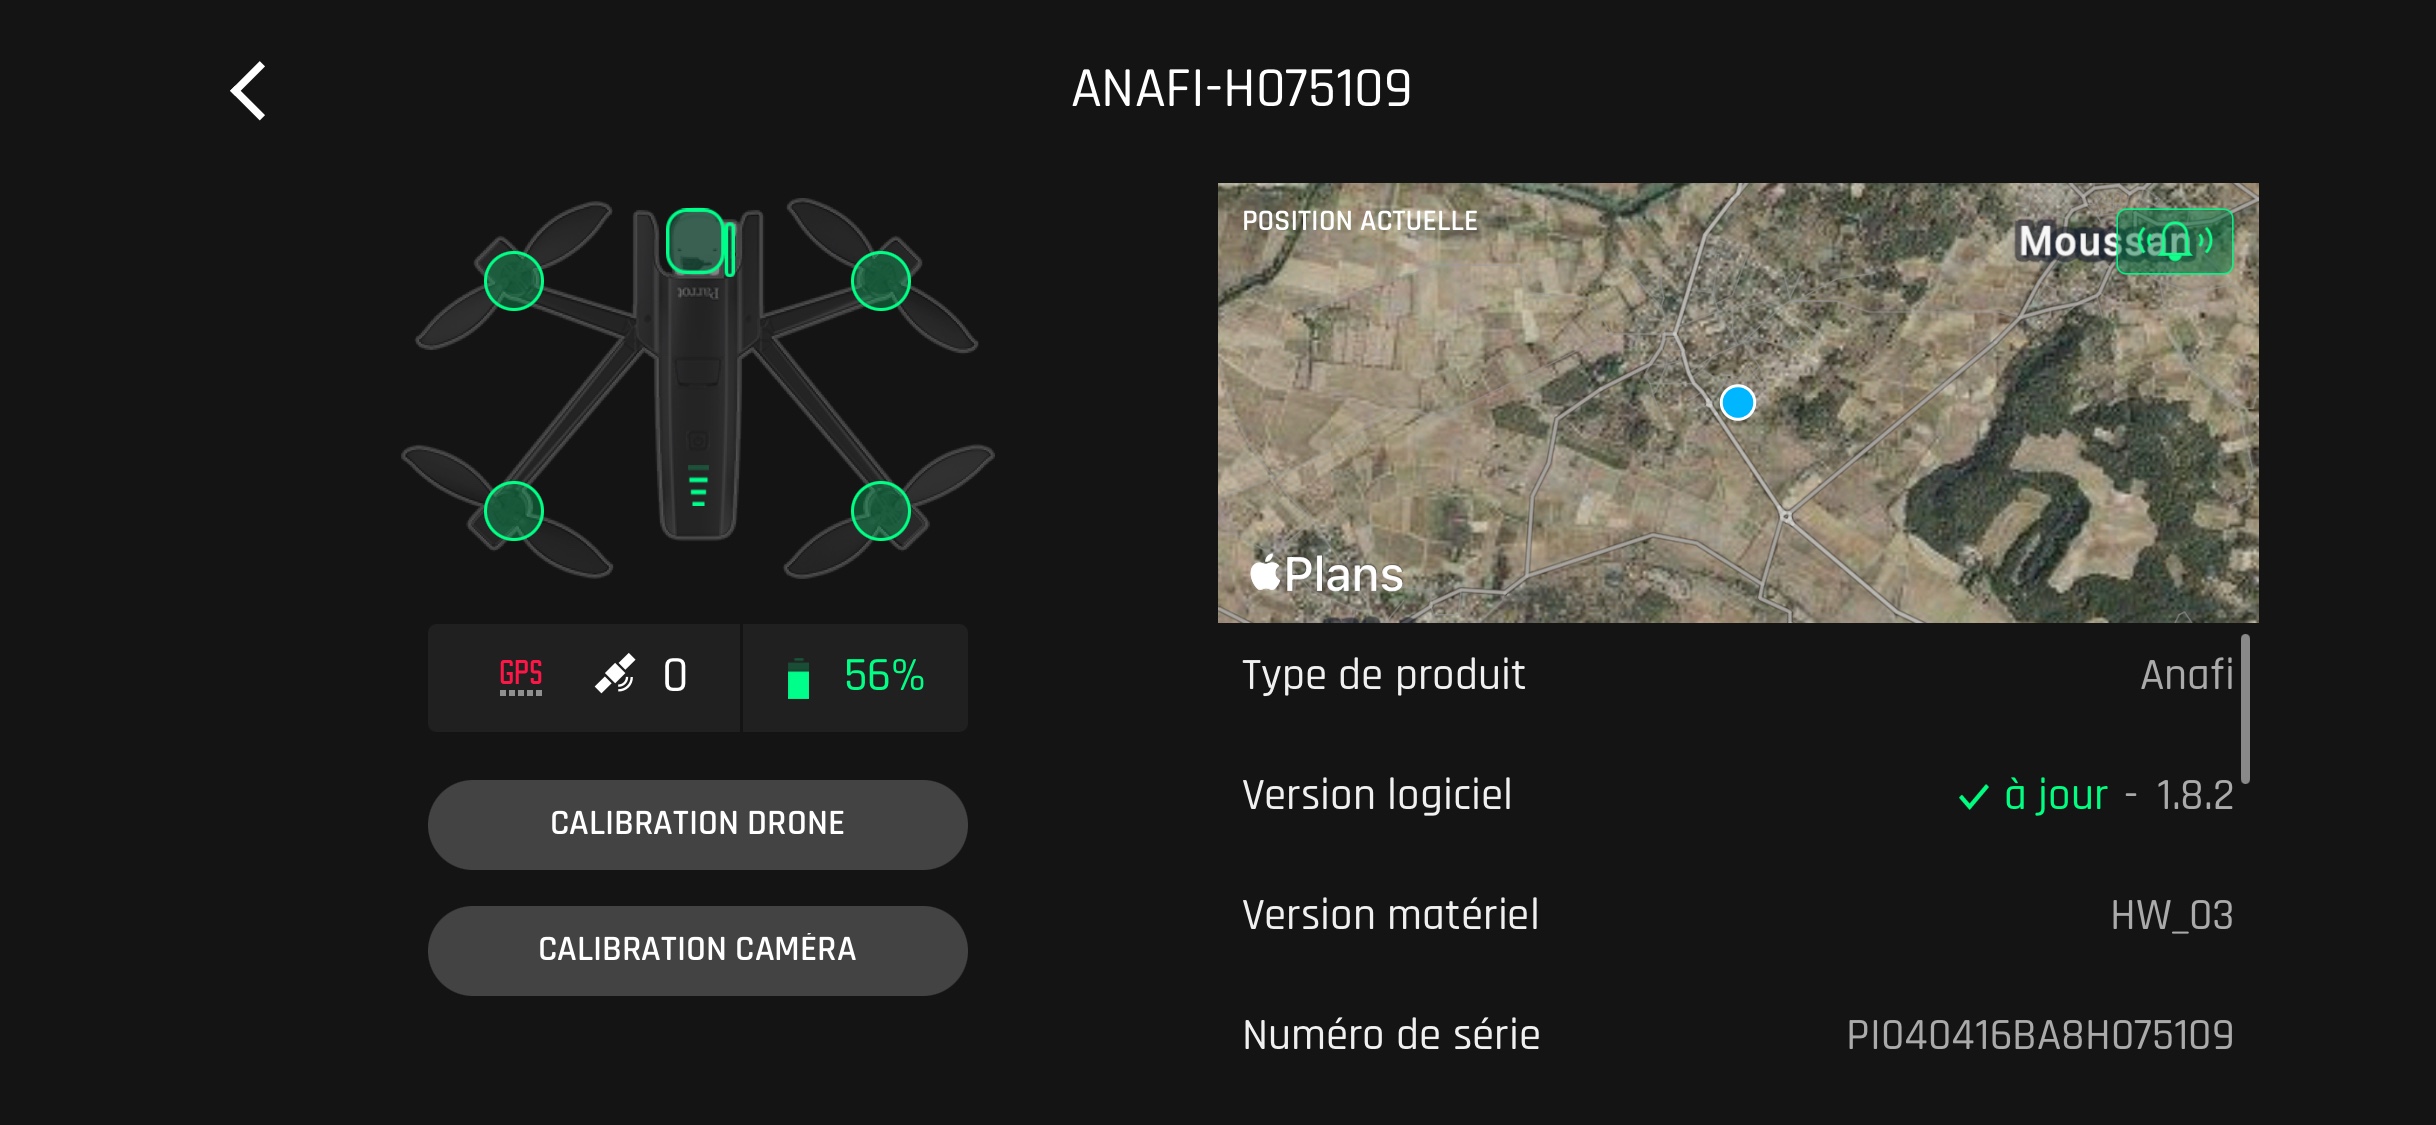Ring the drone with the bell button
This screenshot has width=2436, height=1125.
click(2175, 241)
